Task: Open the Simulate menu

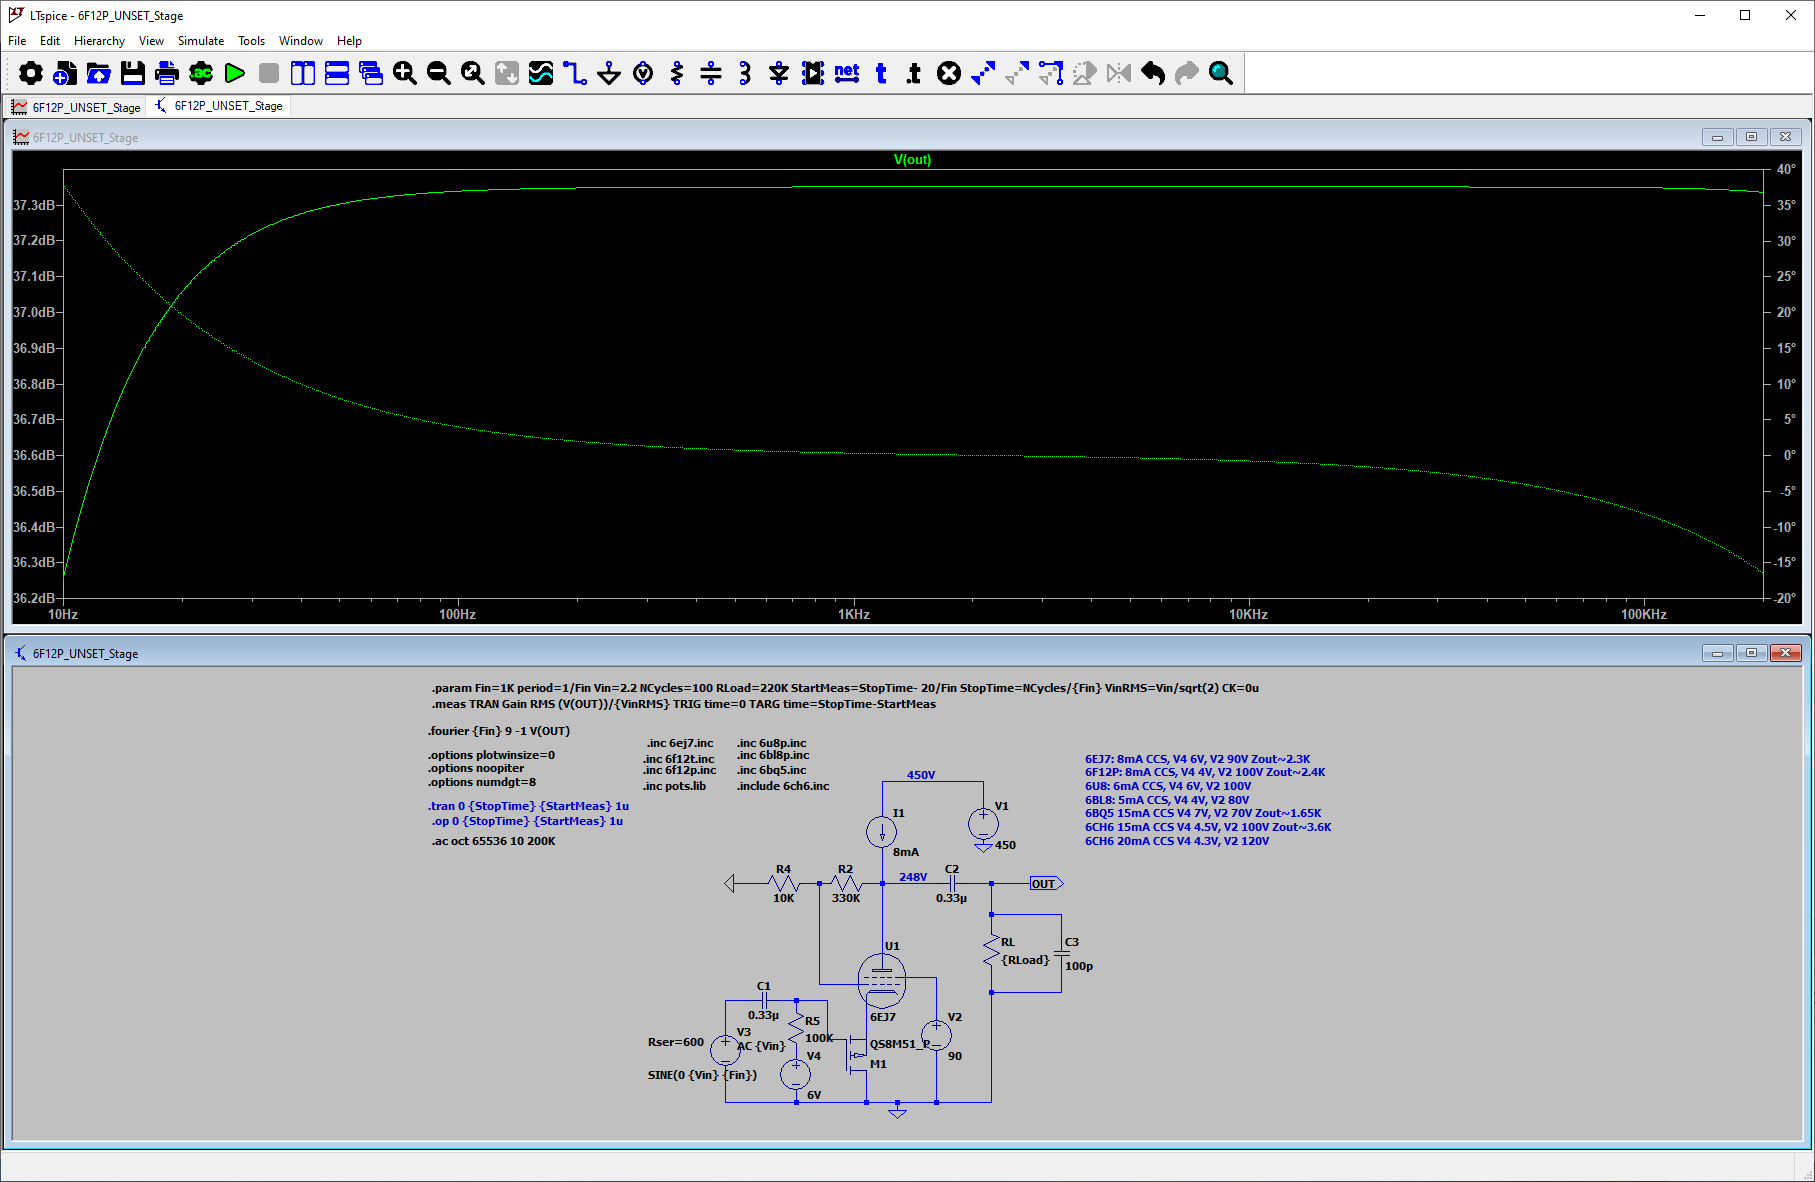Action: [x=201, y=41]
